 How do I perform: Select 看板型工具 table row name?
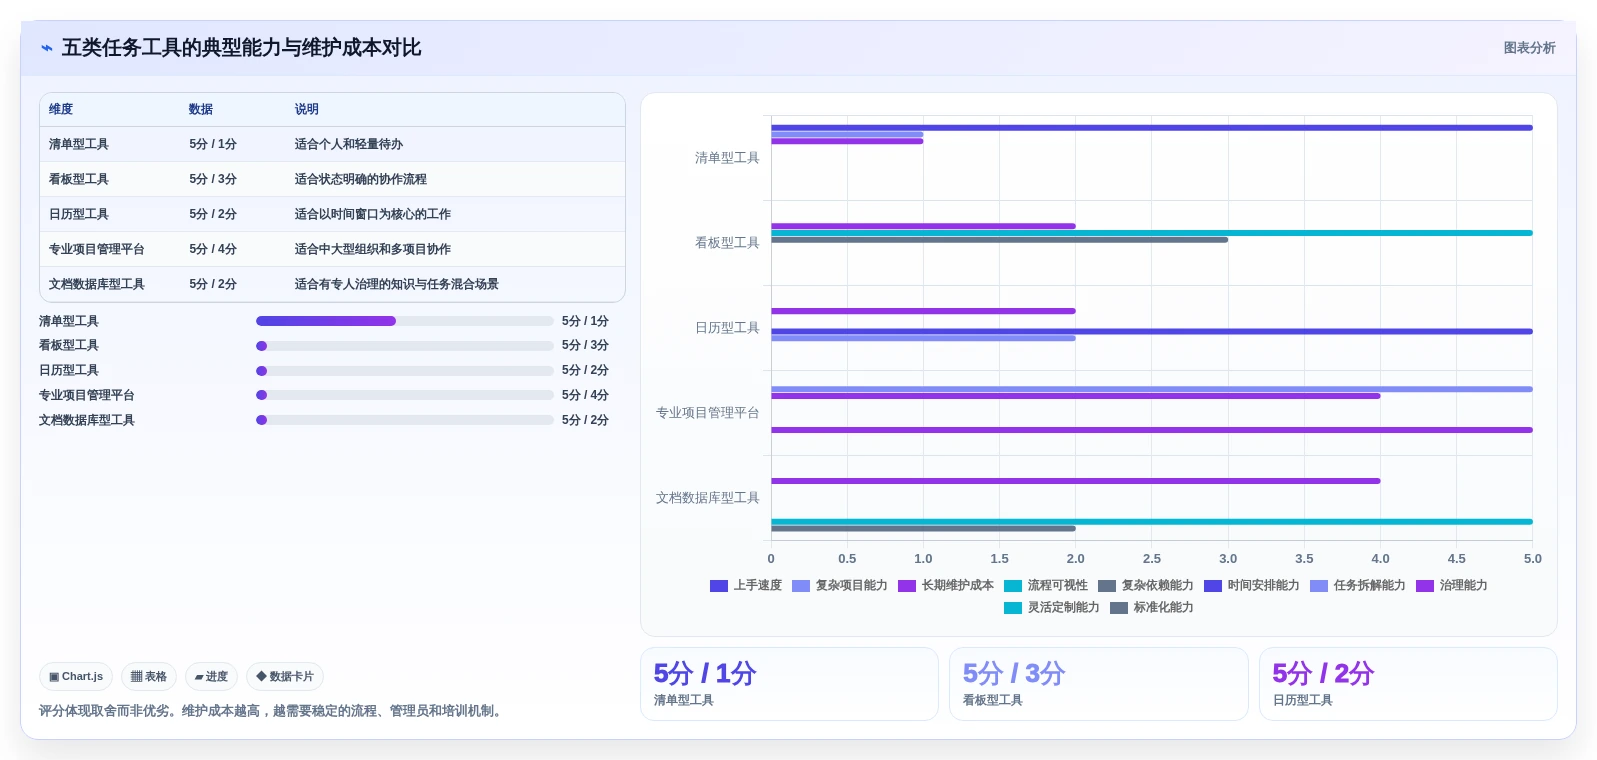(x=78, y=179)
